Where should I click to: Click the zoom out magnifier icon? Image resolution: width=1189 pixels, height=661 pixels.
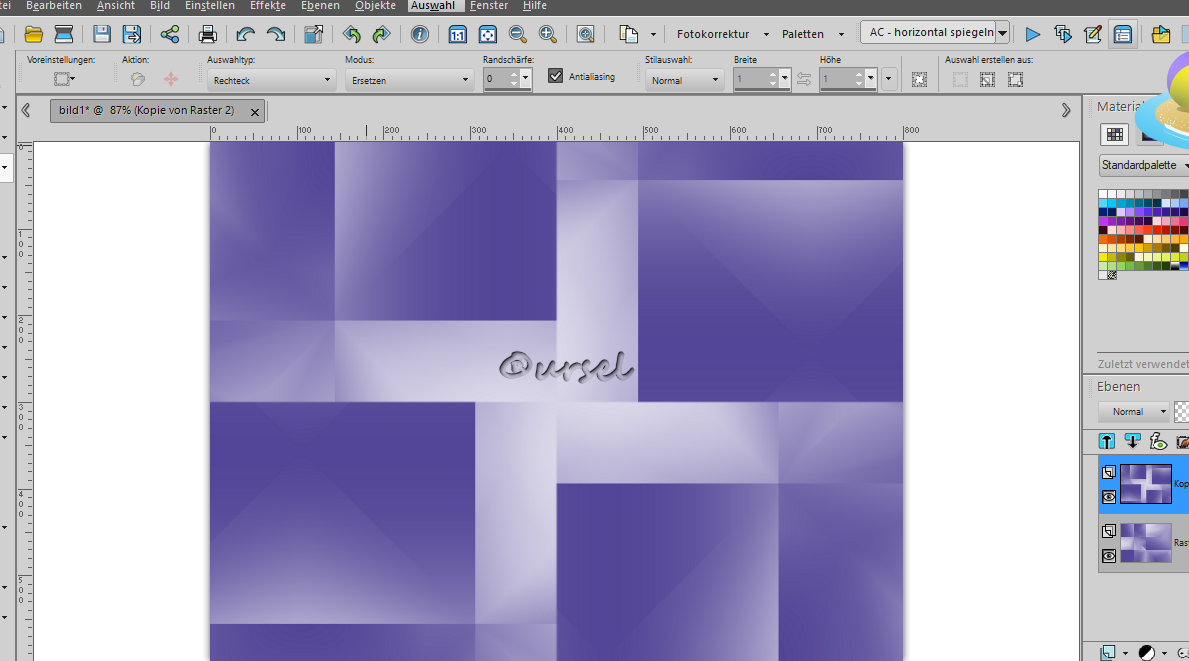[x=517, y=35]
